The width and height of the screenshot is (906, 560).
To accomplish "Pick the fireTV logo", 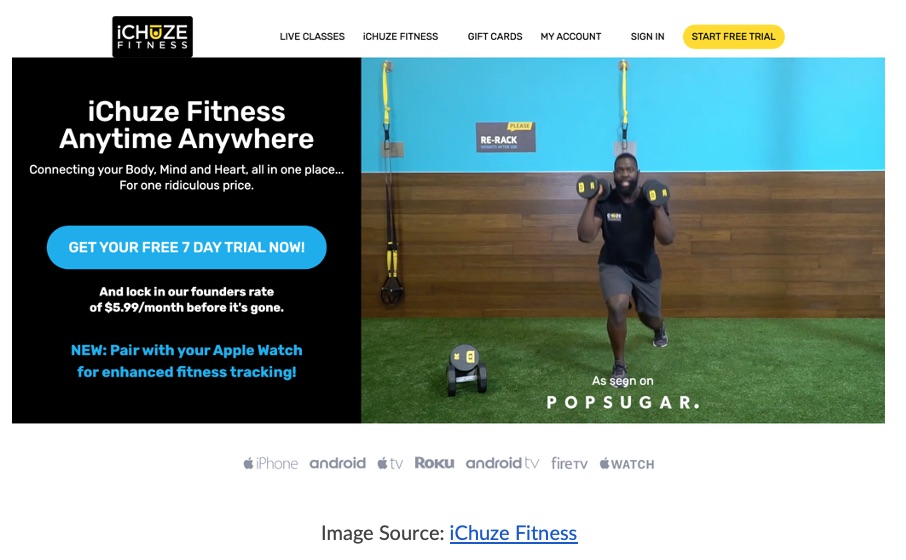I will [569, 463].
